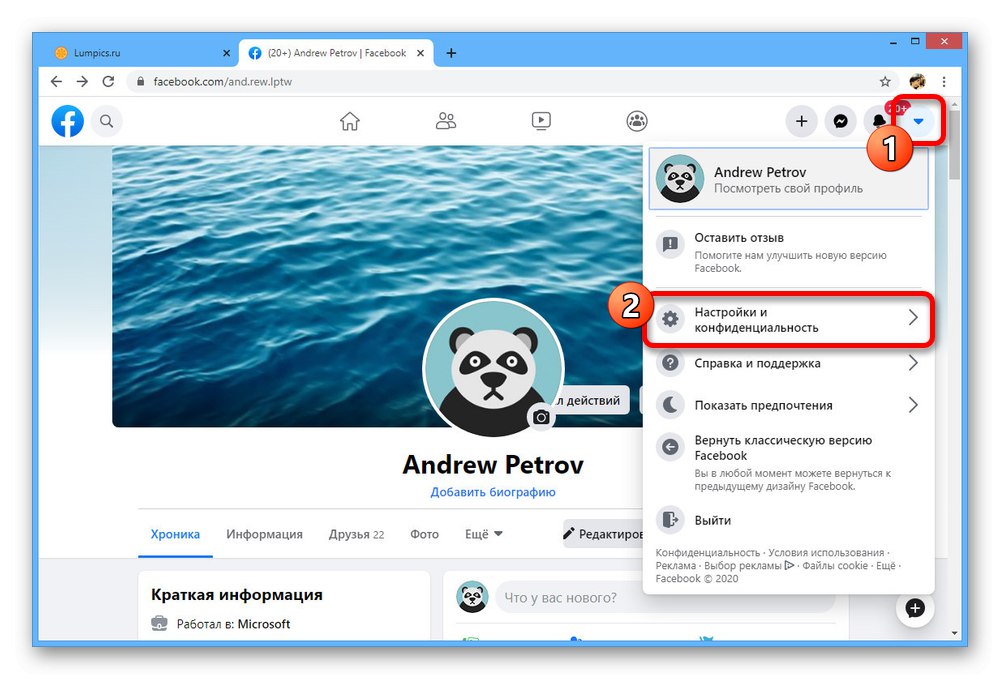Toggle the account dropdown arrow
Viewport: 1000px width, 679px height.
(918, 121)
